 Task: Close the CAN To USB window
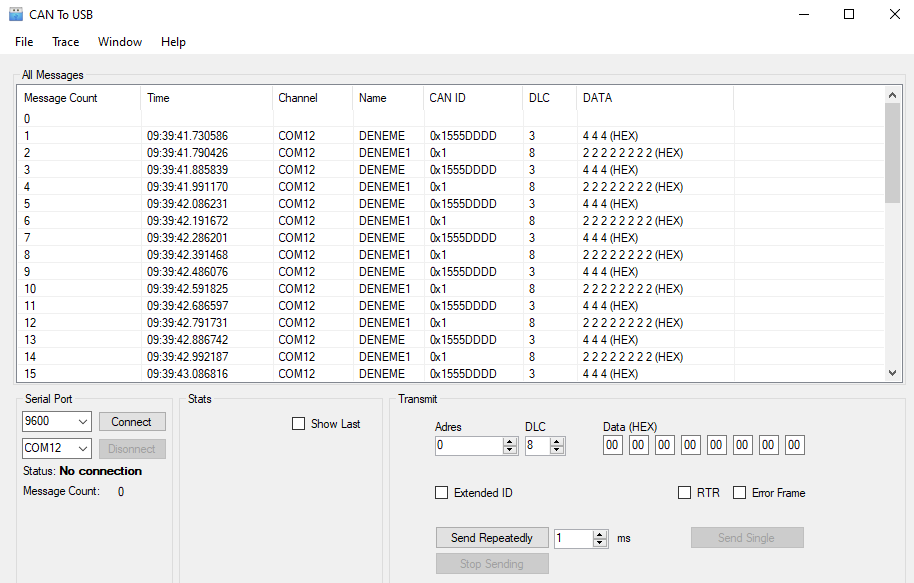pos(895,15)
